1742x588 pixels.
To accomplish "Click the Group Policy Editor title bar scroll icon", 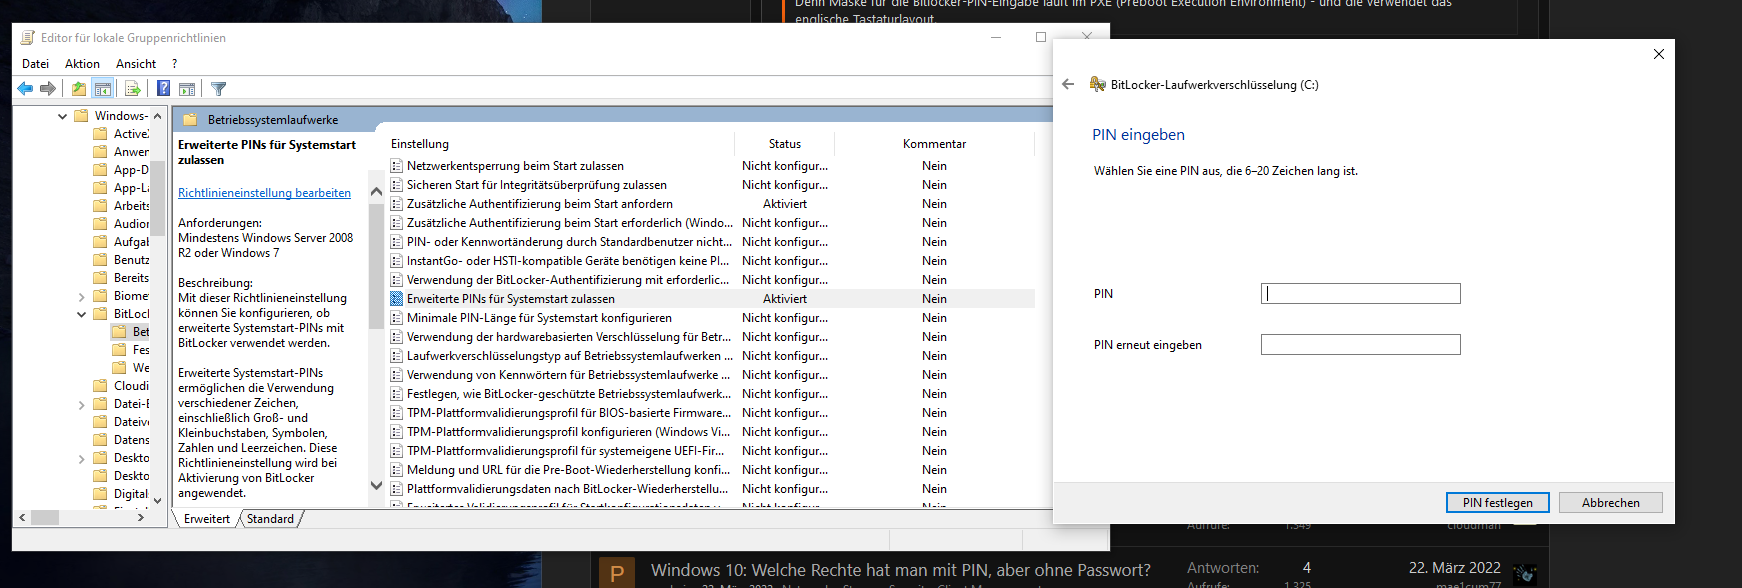I will click(x=28, y=38).
